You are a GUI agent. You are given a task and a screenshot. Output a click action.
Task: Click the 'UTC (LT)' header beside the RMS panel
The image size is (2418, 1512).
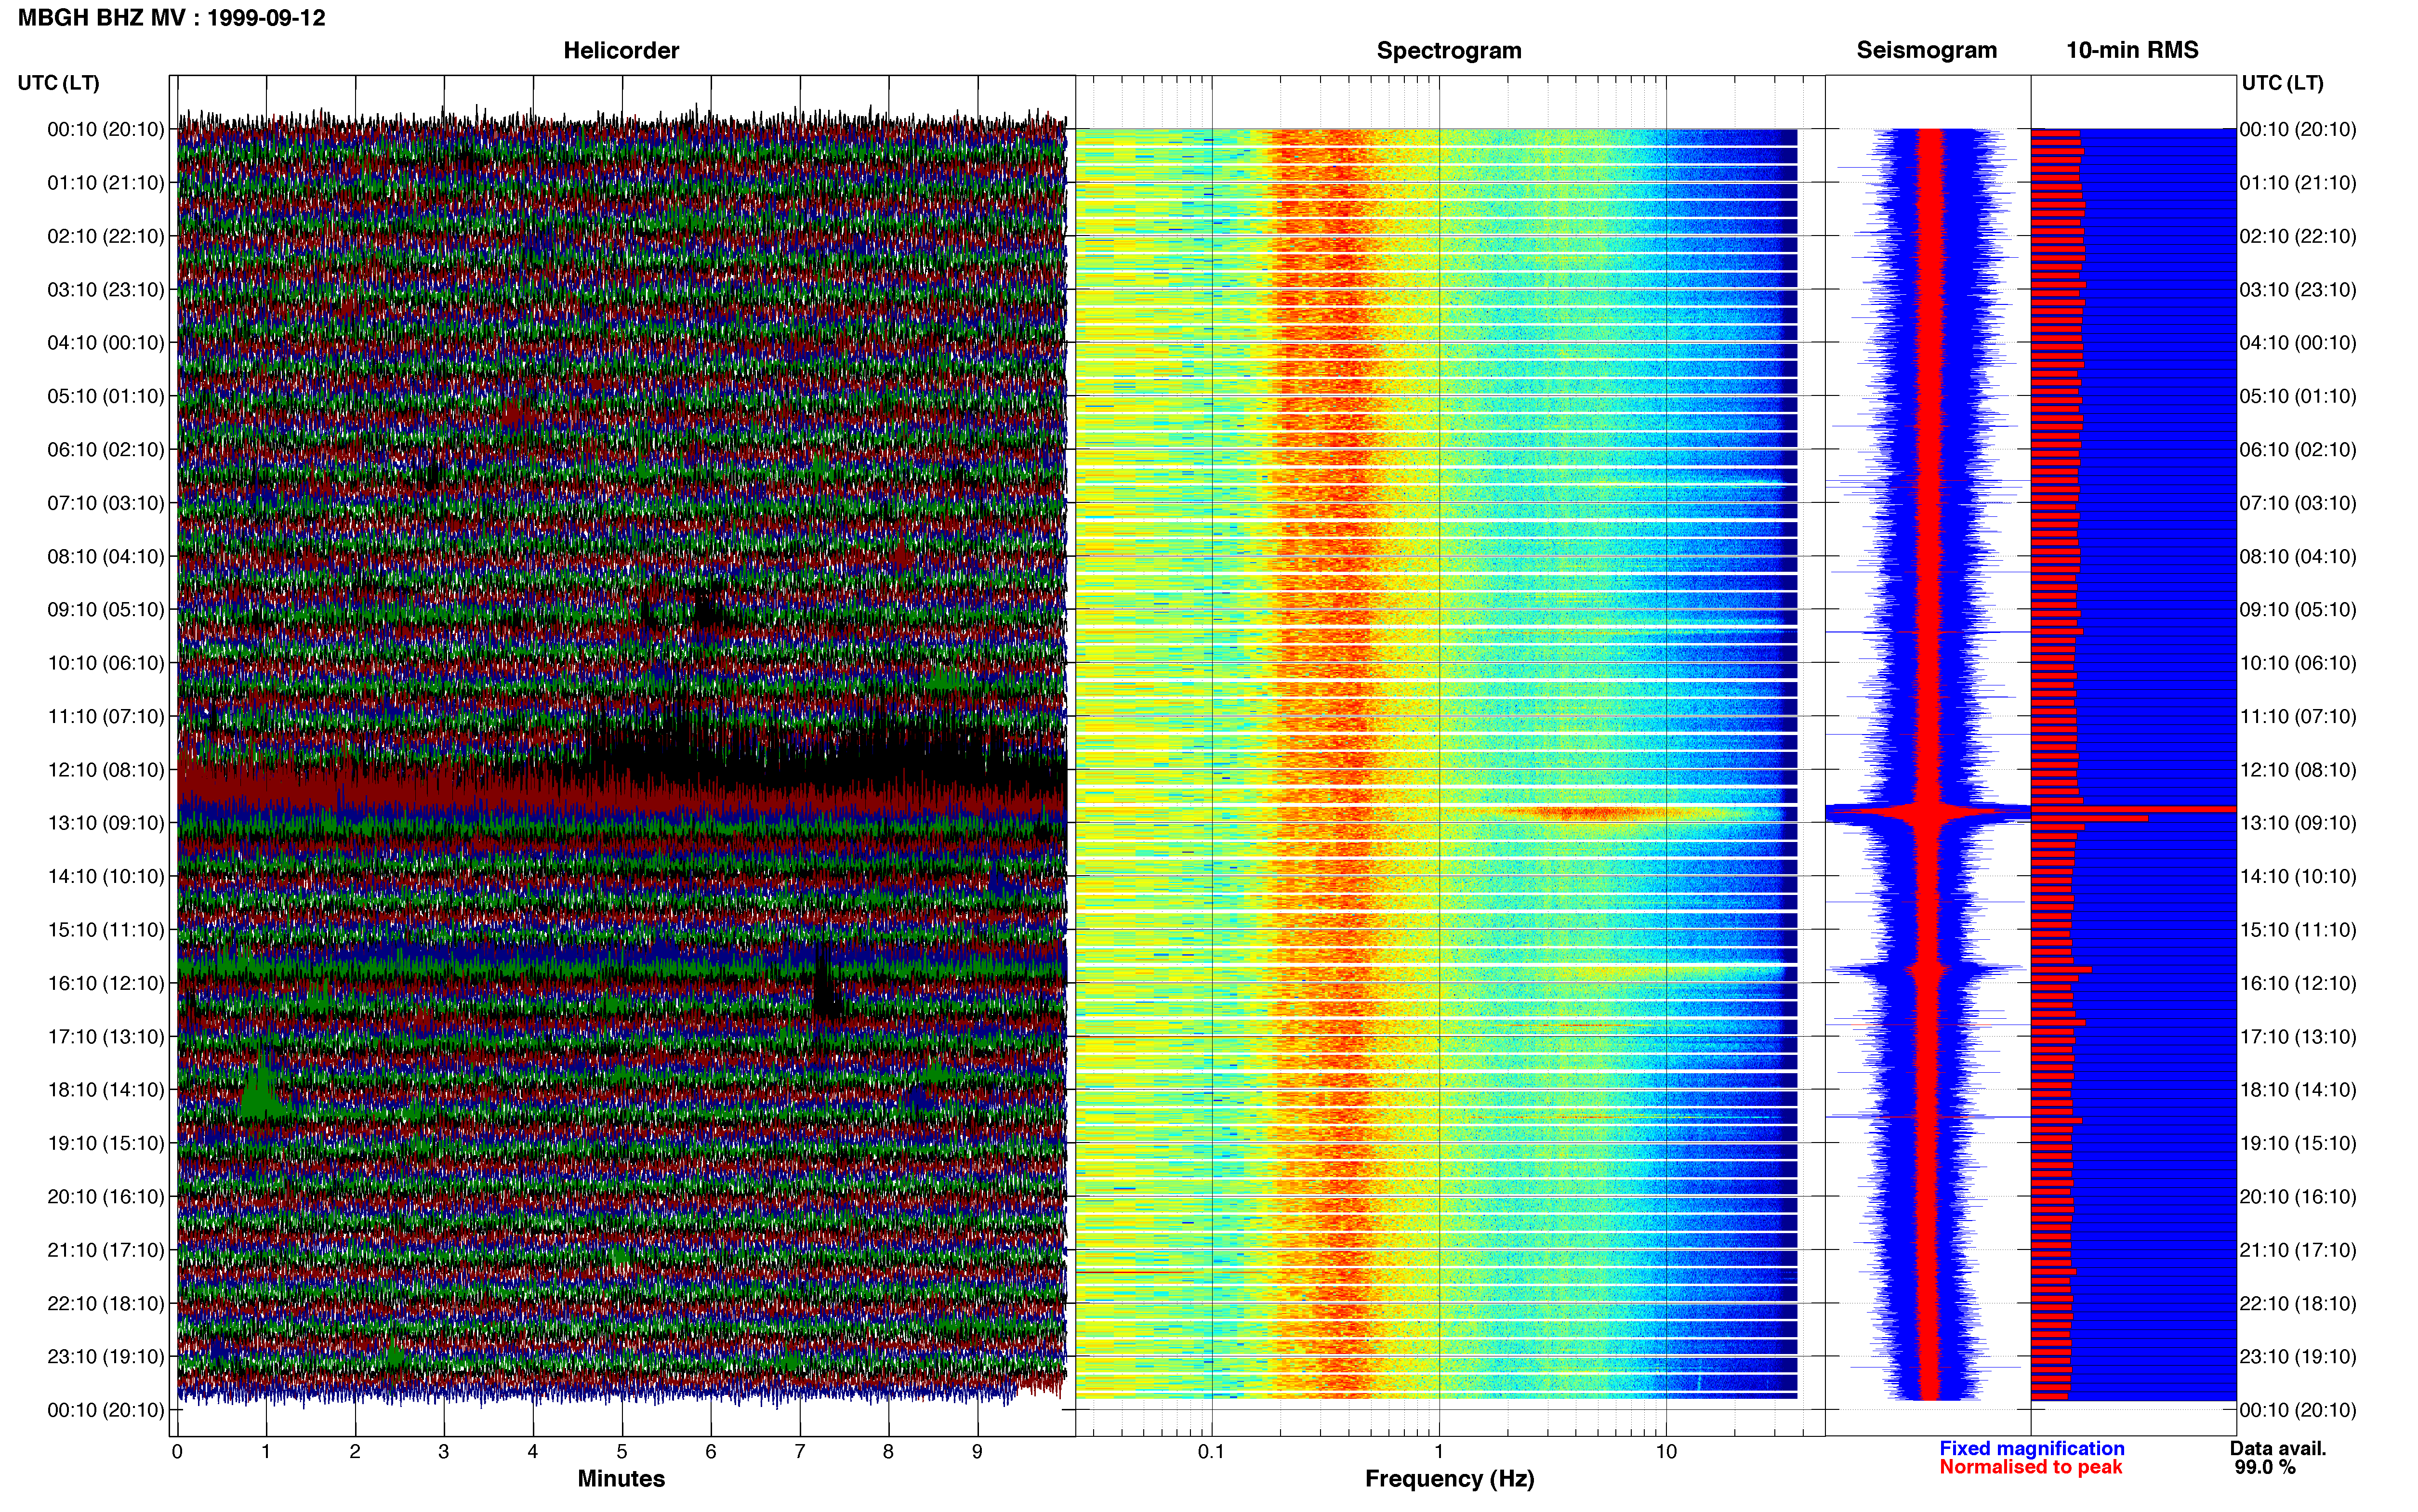2282,82
